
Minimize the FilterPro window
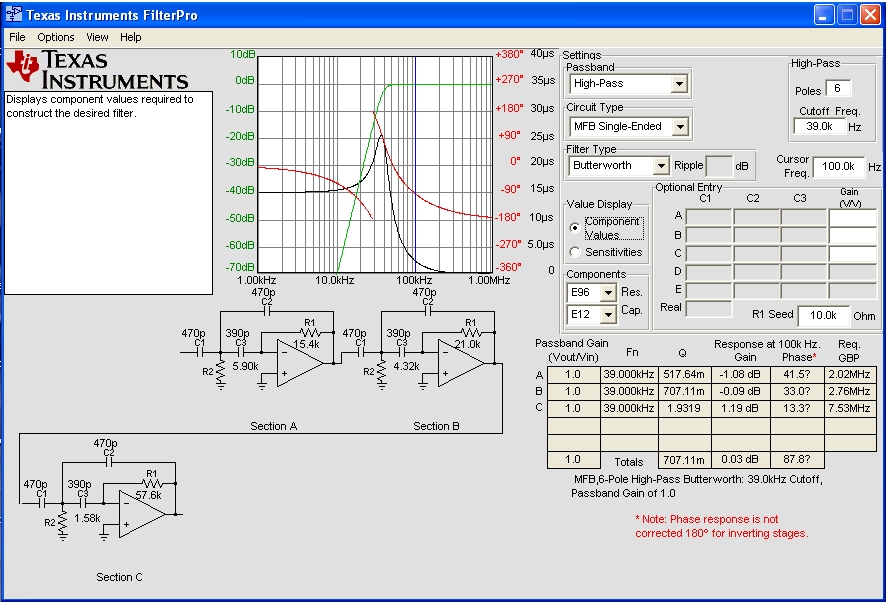point(824,15)
